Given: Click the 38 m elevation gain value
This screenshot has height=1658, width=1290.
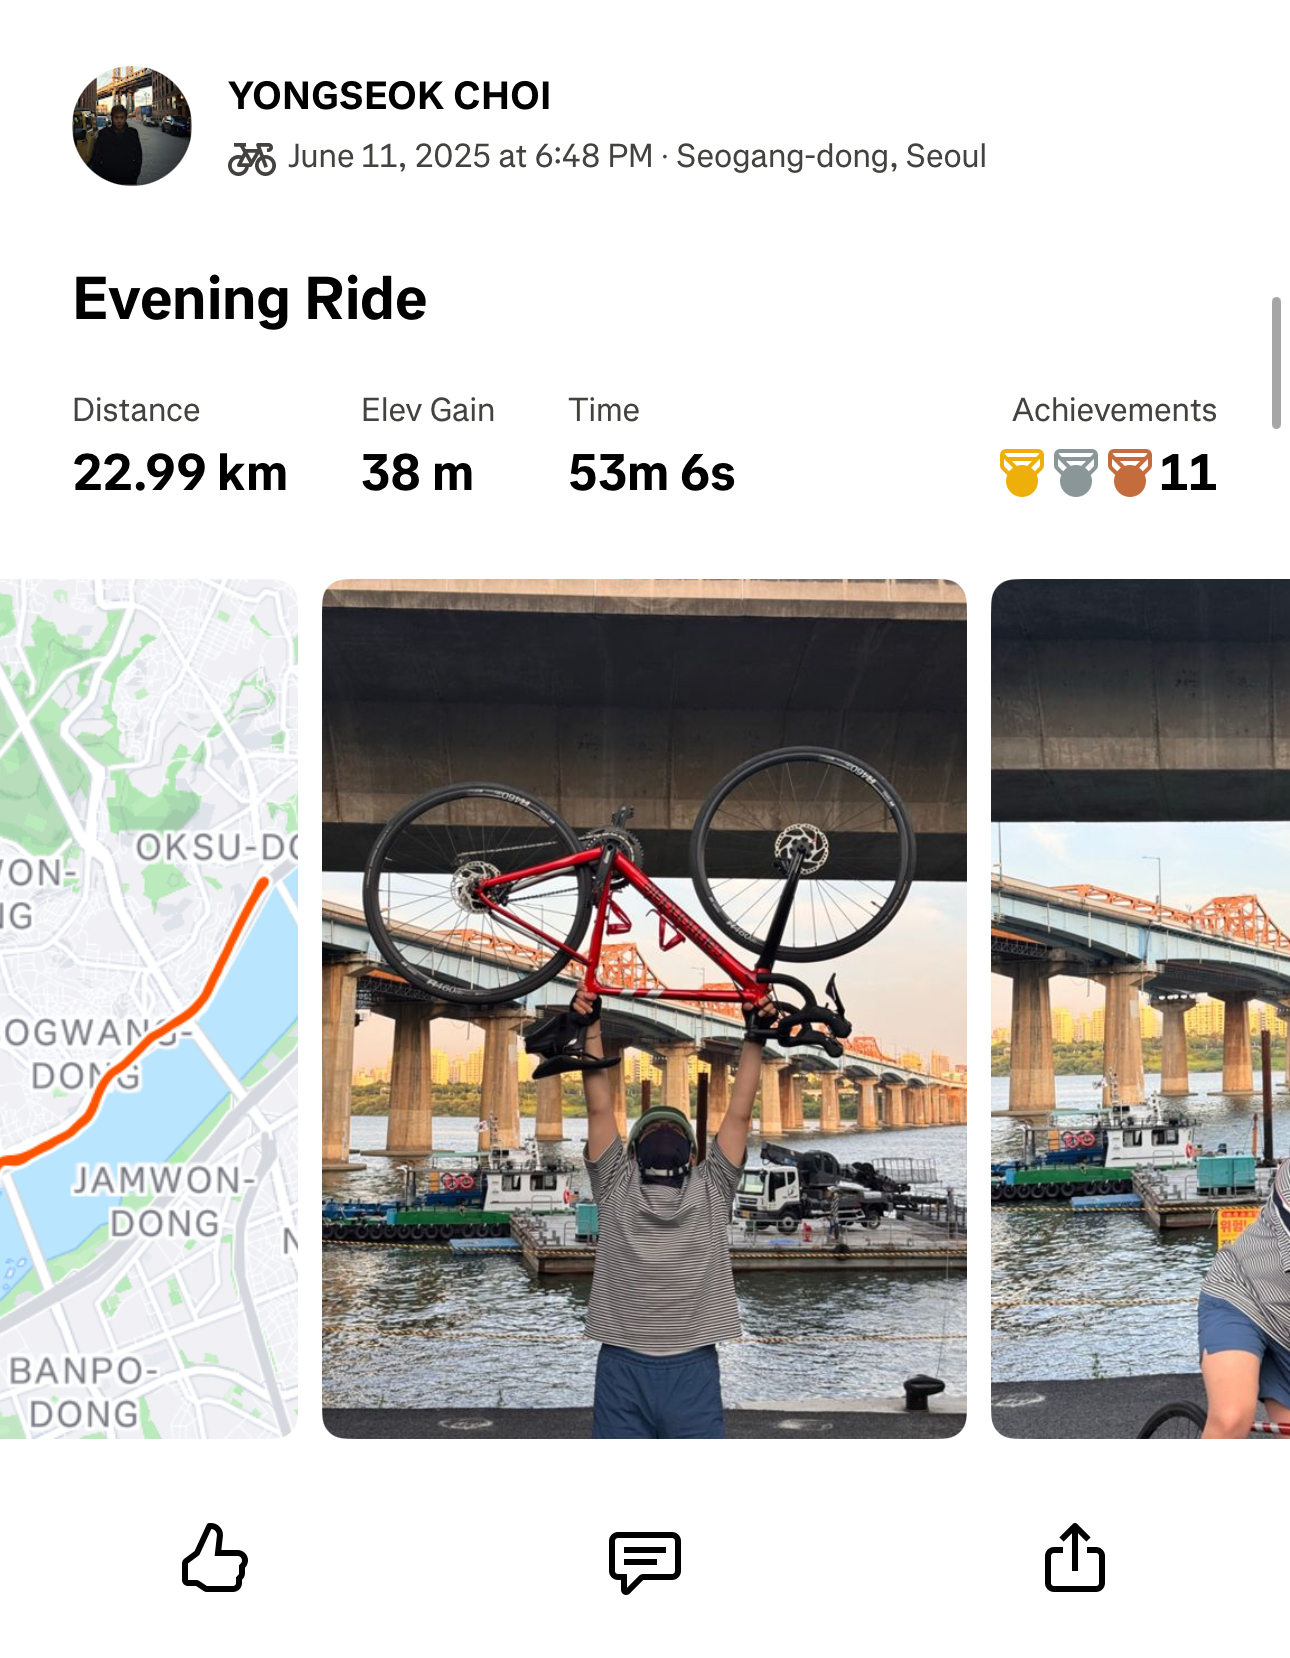Looking at the screenshot, I should [417, 473].
